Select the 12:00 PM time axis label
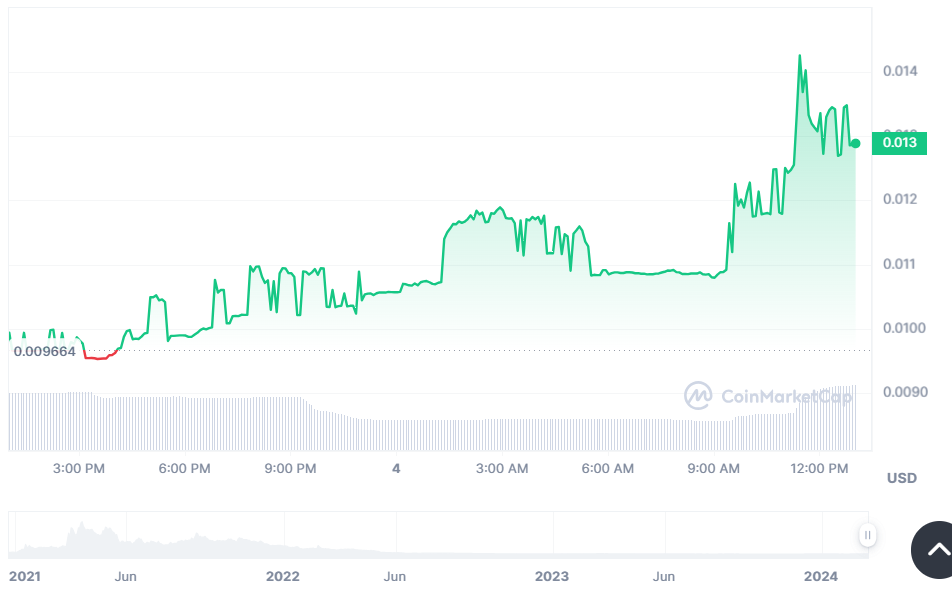Screen dimensions: 952x604 point(819,468)
